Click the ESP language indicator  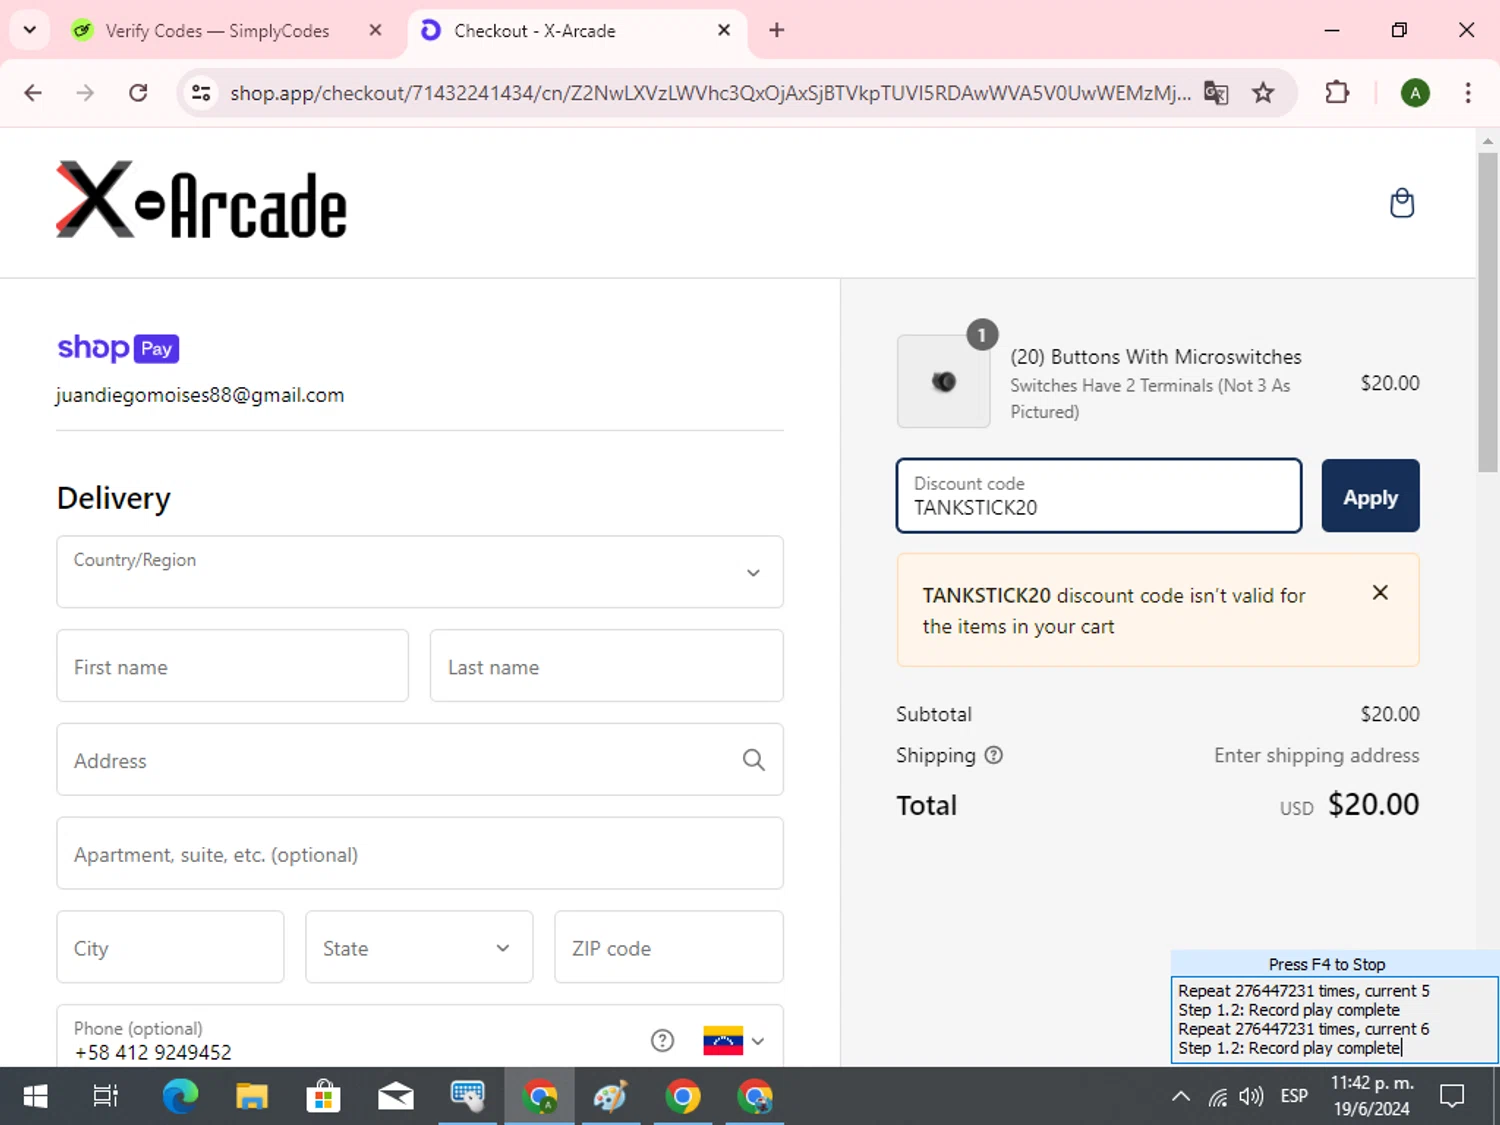pyautogui.click(x=1294, y=1097)
